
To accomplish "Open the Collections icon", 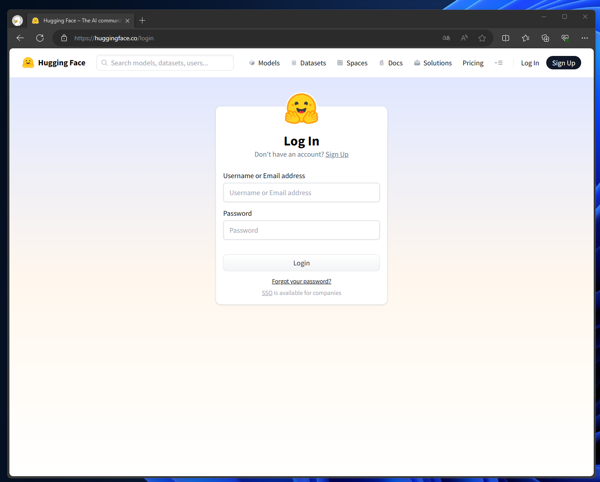I will click(545, 38).
